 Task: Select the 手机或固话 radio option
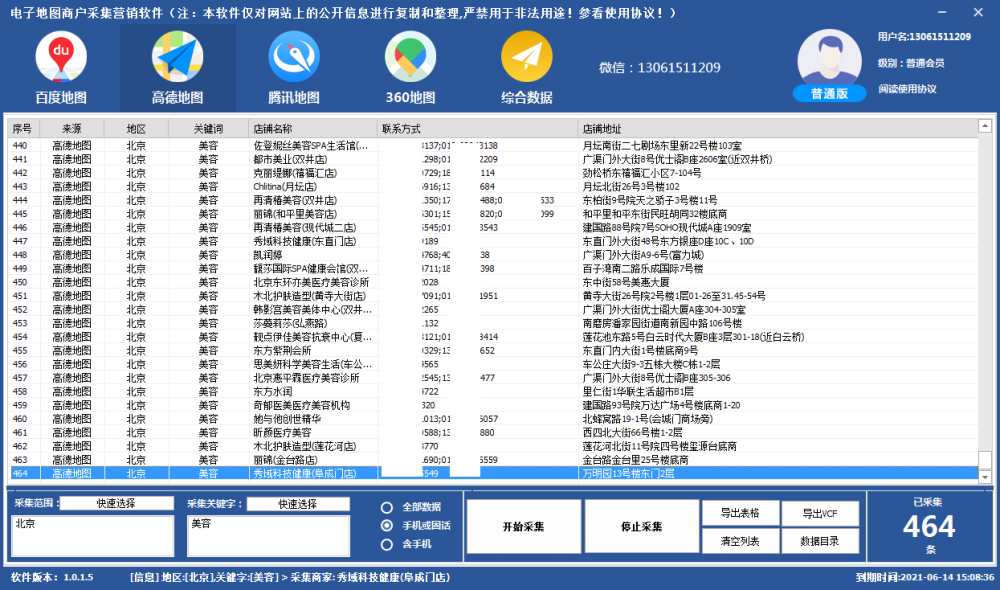386,526
